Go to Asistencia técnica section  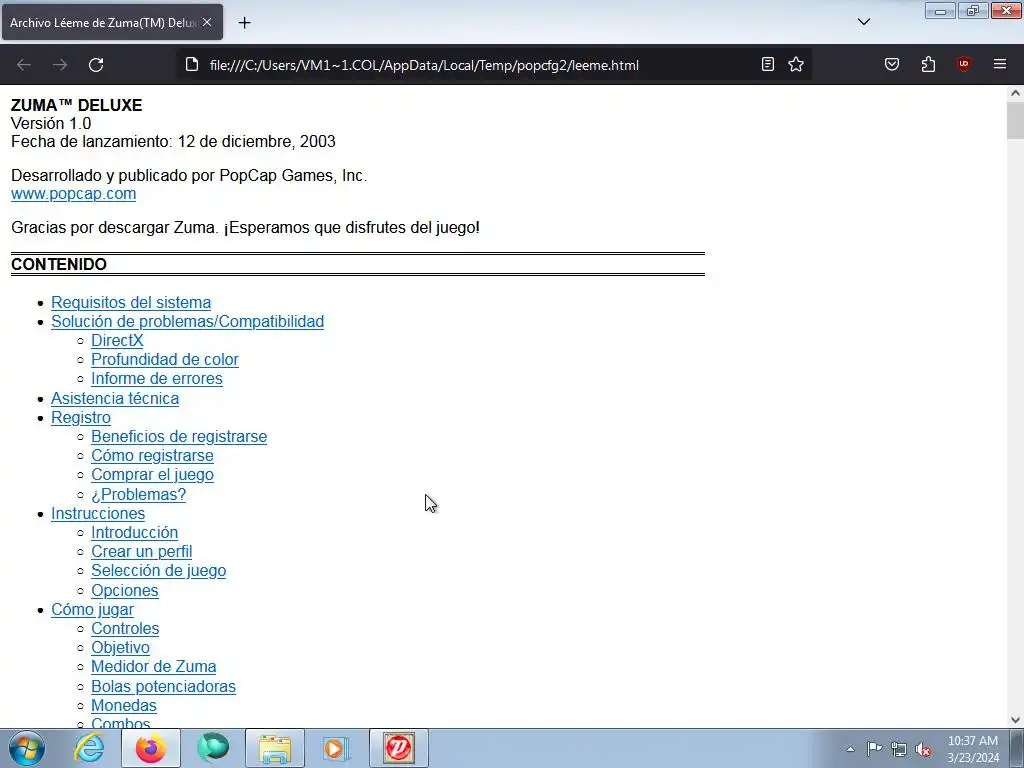(115, 398)
